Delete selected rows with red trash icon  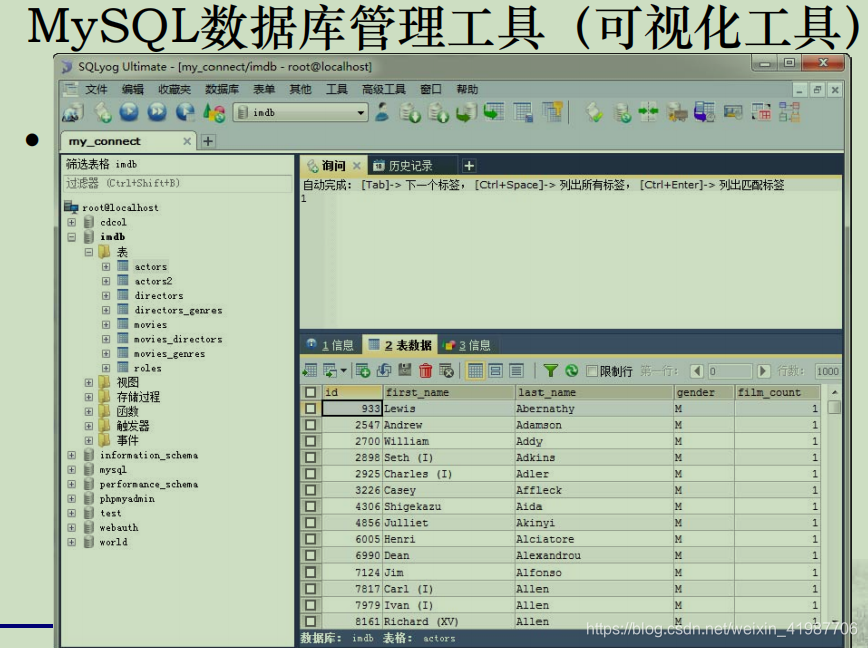coord(425,370)
